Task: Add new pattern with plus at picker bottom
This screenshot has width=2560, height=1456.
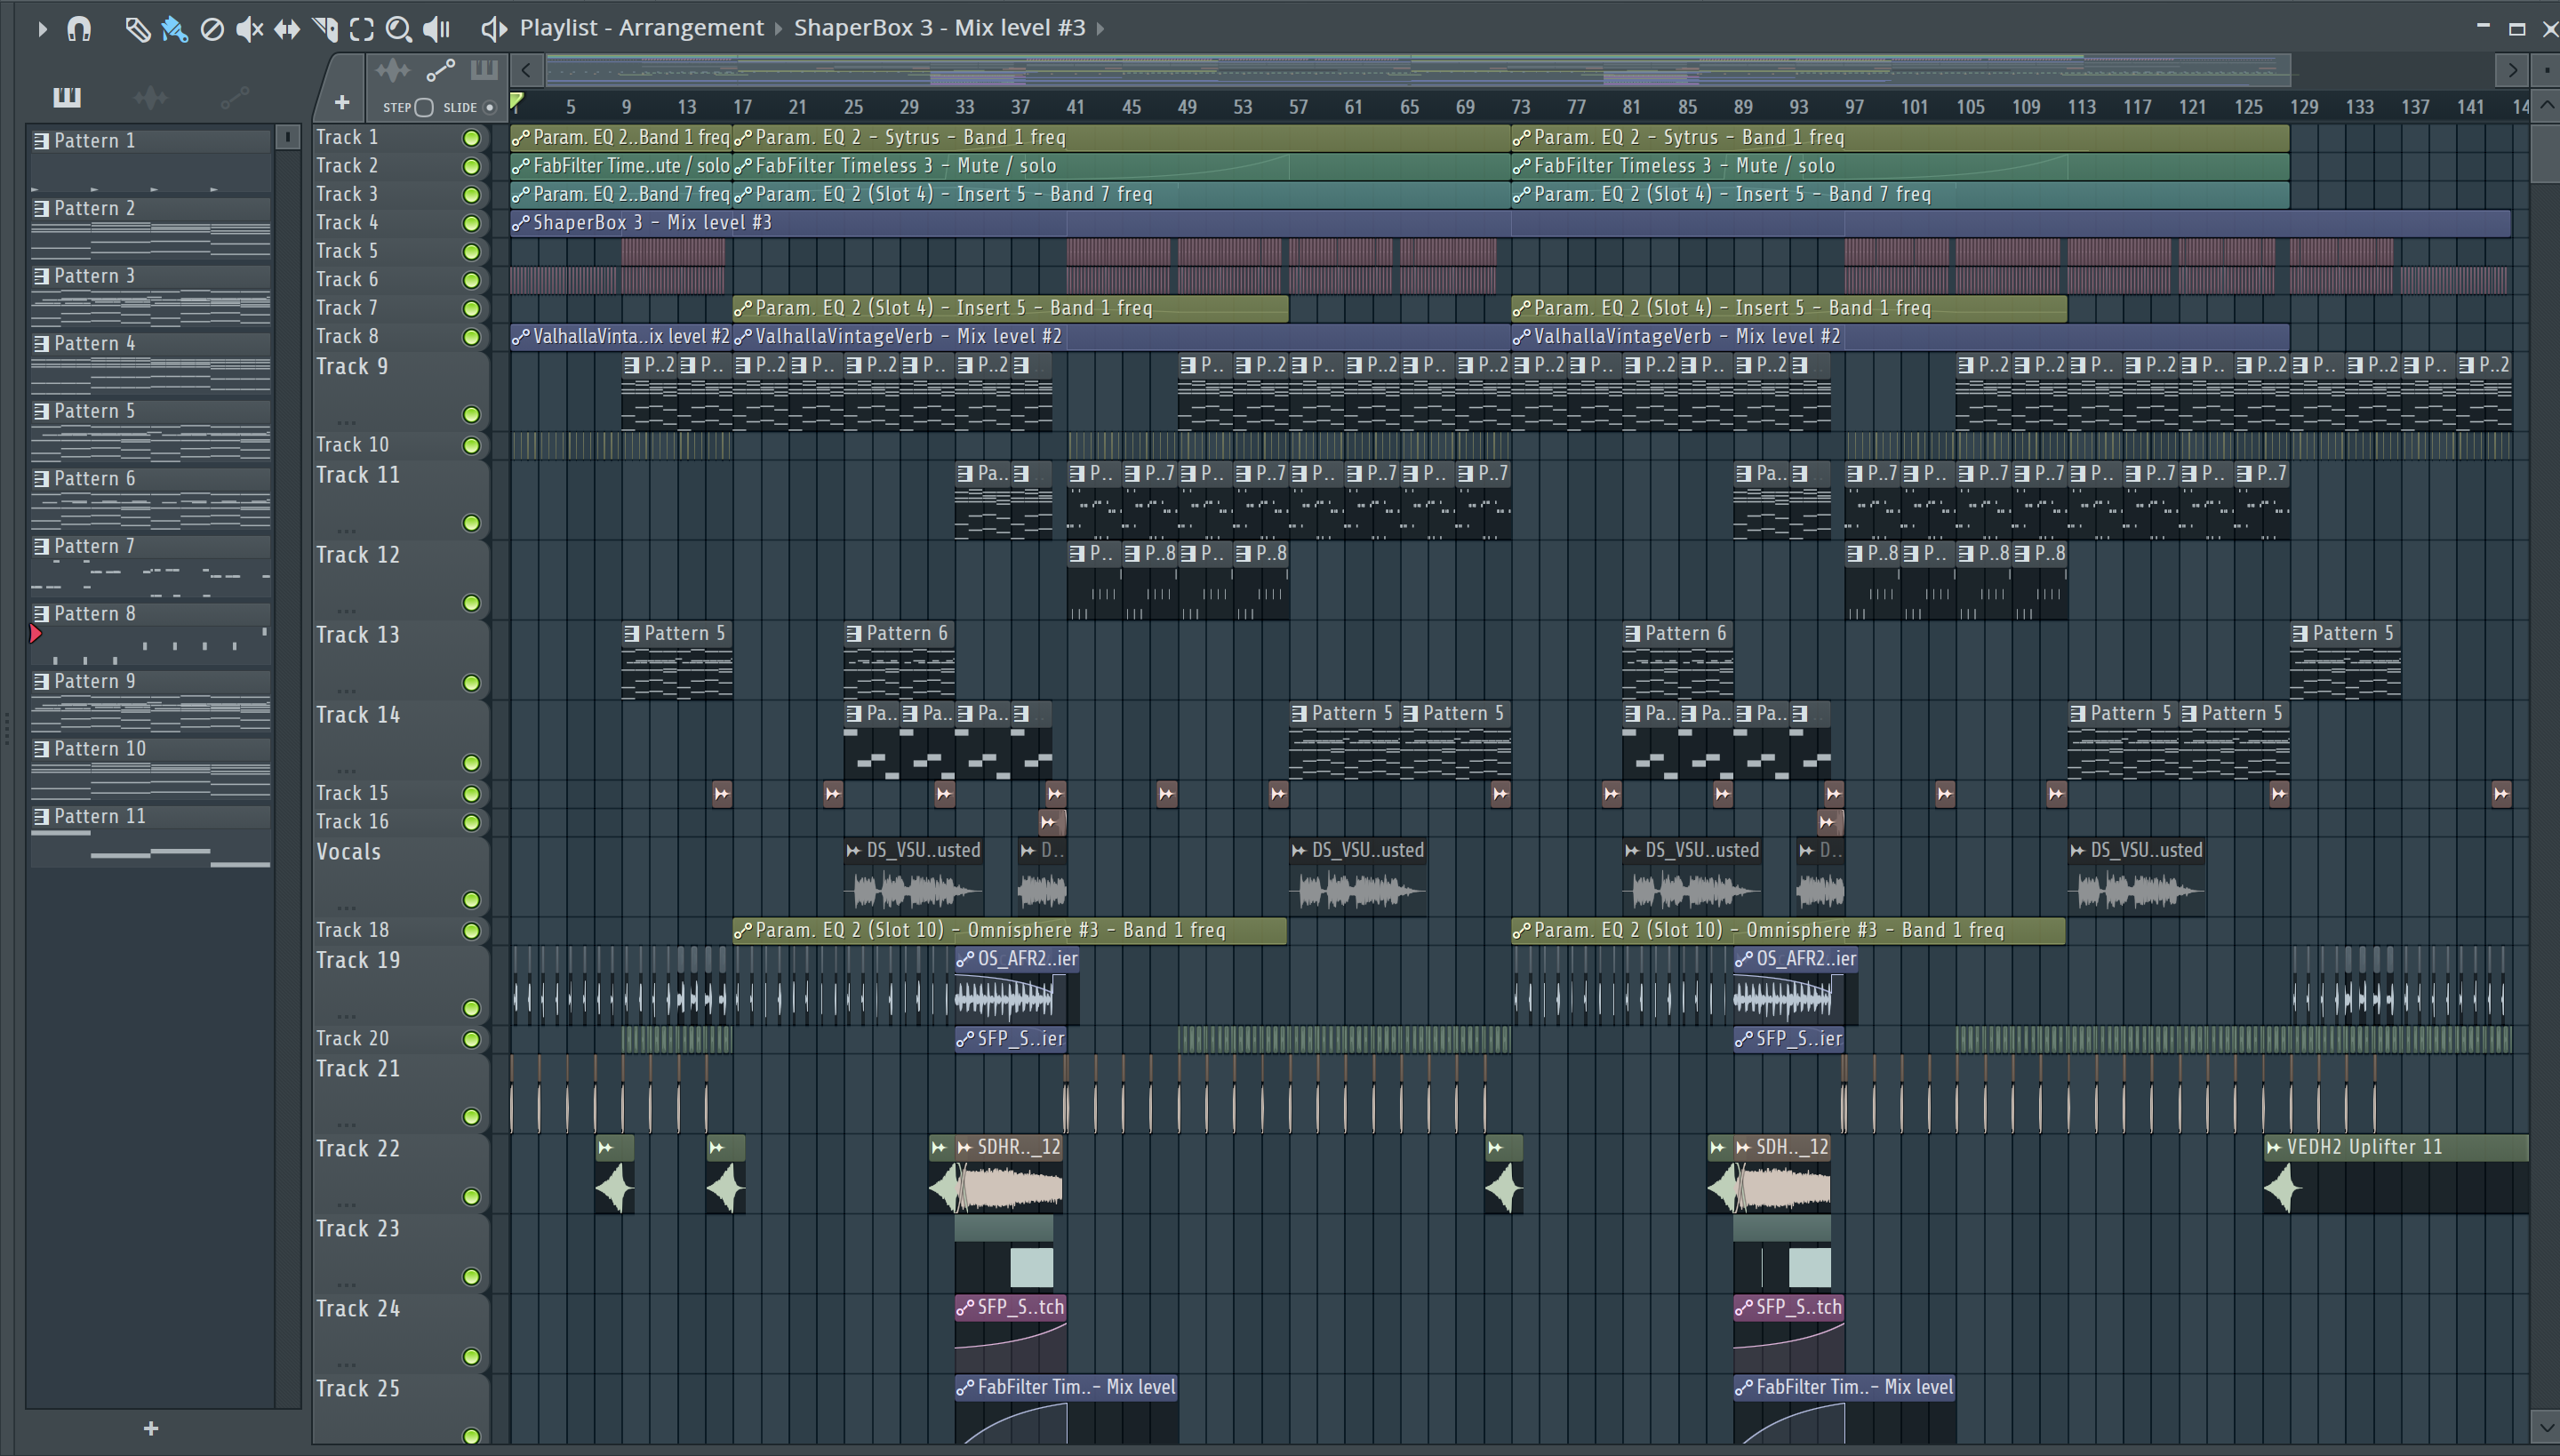Action: point(151,1428)
